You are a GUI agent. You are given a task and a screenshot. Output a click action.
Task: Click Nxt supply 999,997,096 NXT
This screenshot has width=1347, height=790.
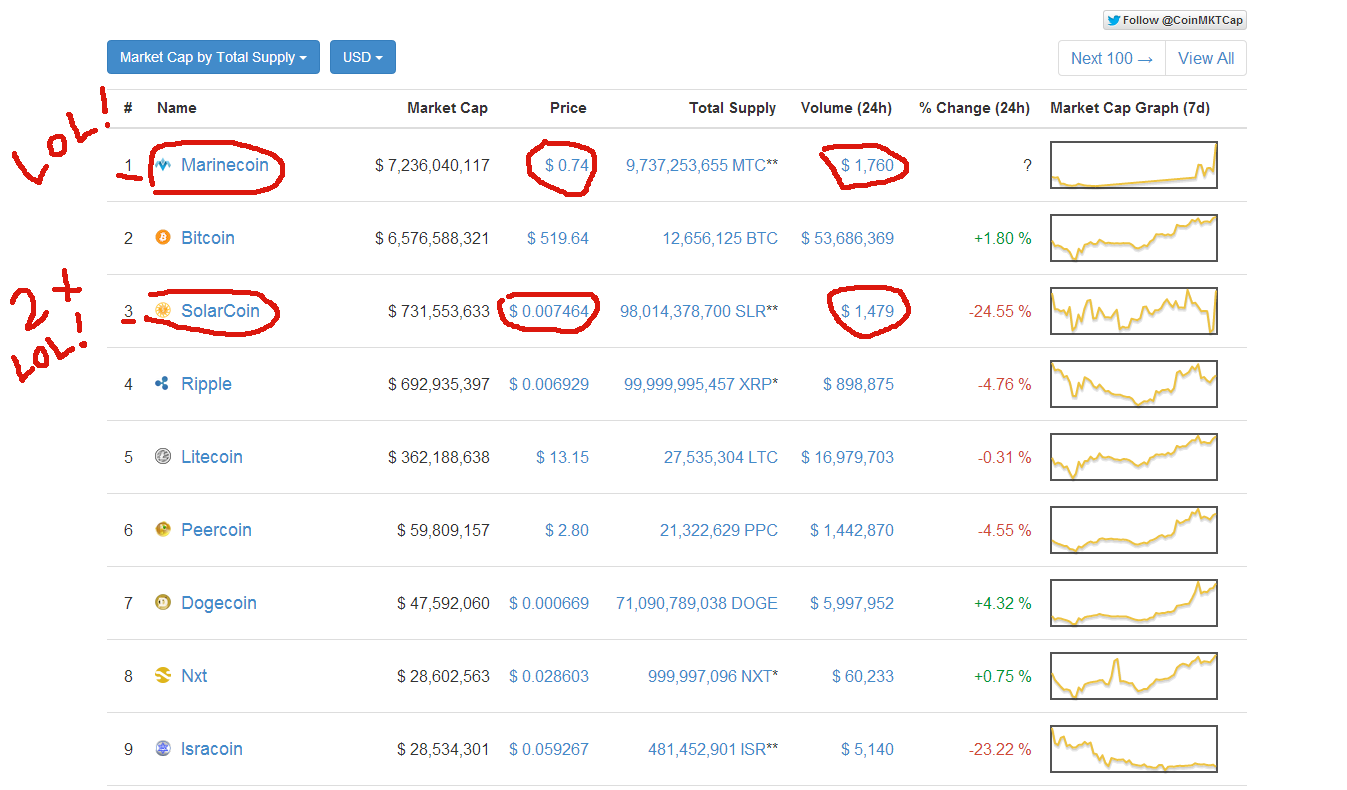point(710,676)
